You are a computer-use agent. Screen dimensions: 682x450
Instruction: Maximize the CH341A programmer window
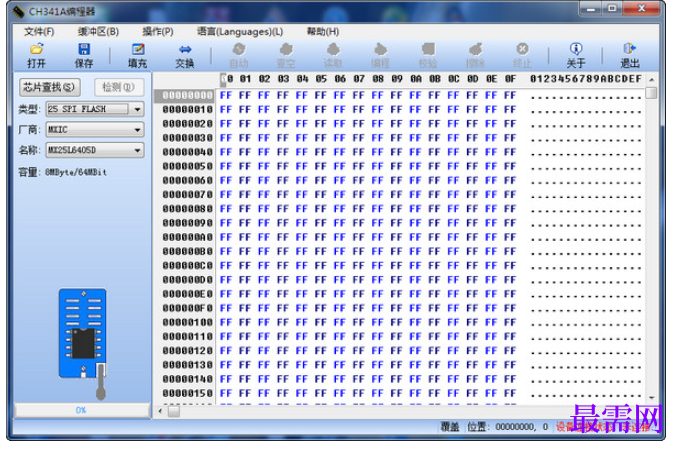pos(612,9)
